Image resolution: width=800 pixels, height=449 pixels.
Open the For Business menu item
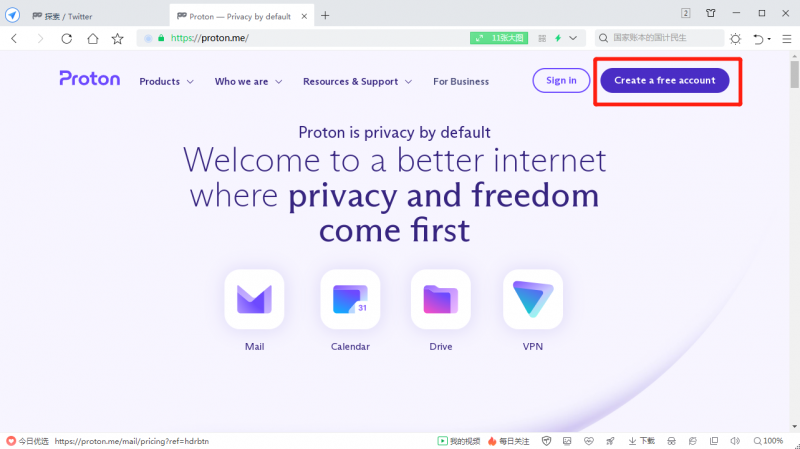pos(461,82)
